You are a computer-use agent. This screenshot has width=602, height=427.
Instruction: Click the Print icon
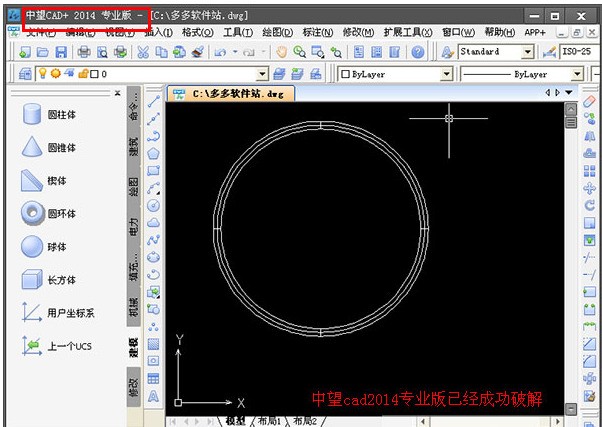click(x=84, y=52)
